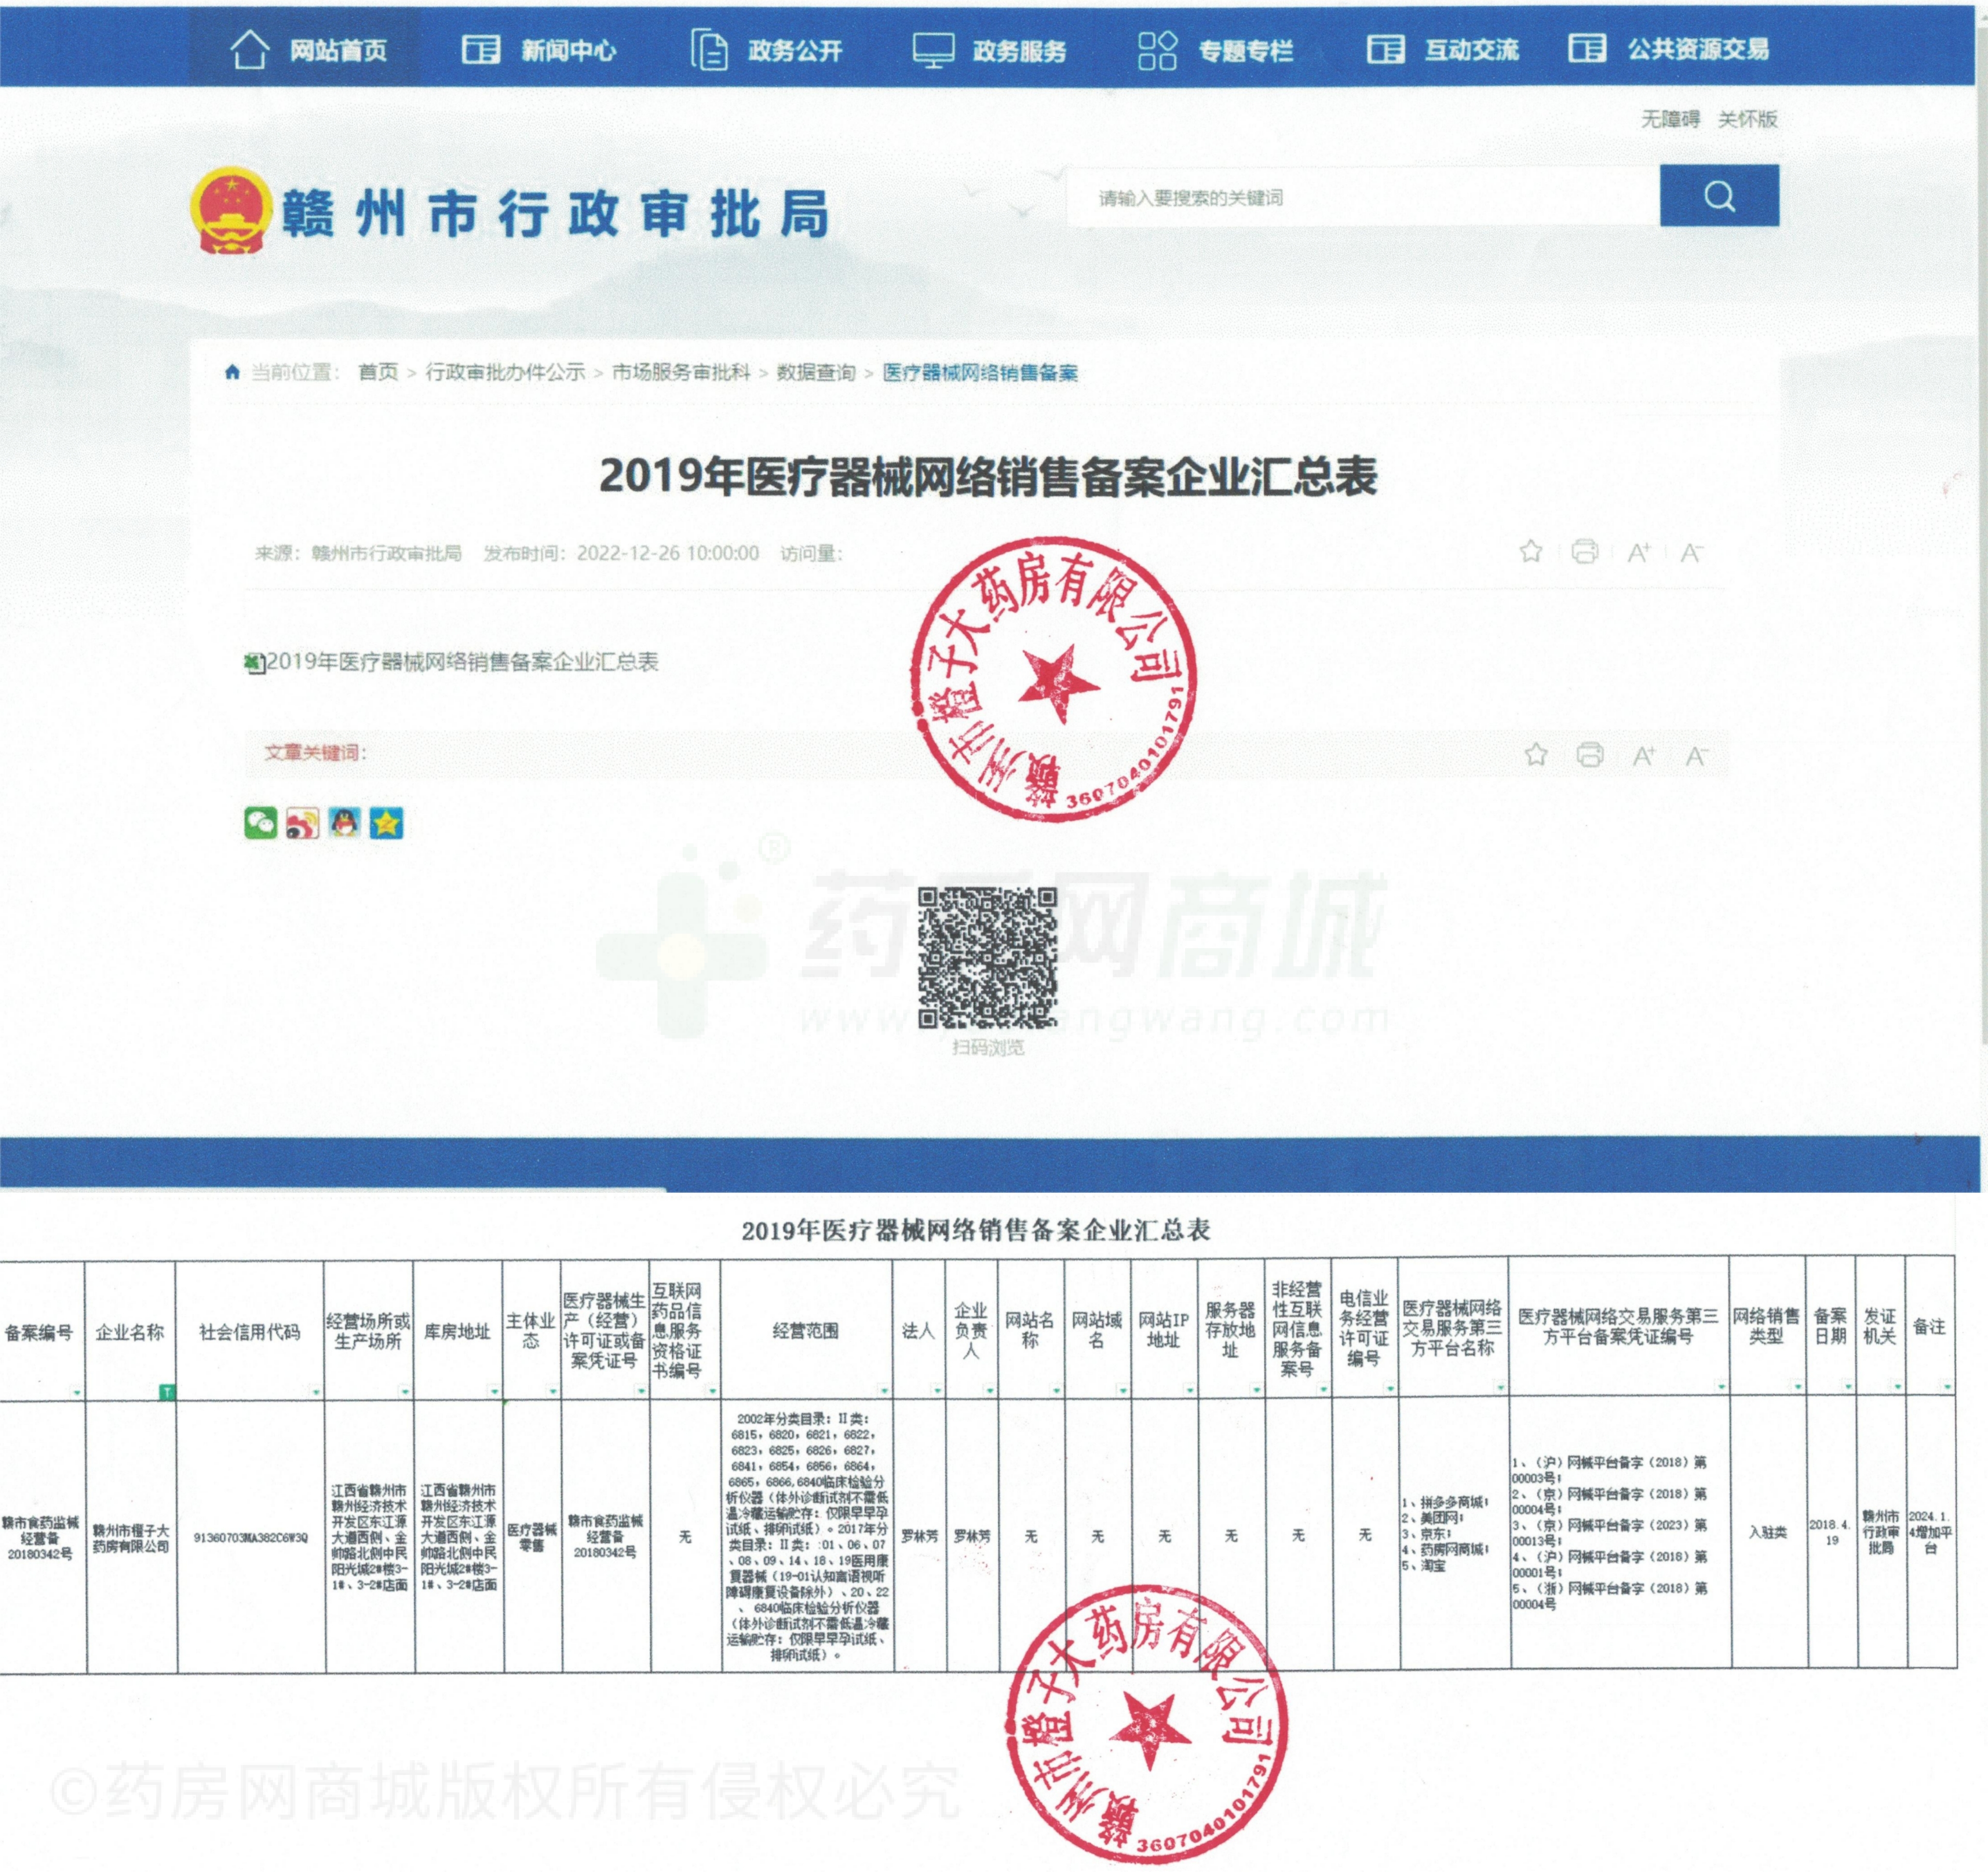This screenshot has width=1988, height=1872.
Task: Select the 入驻类 sales type cell
Action: pyautogui.click(x=1768, y=1533)
